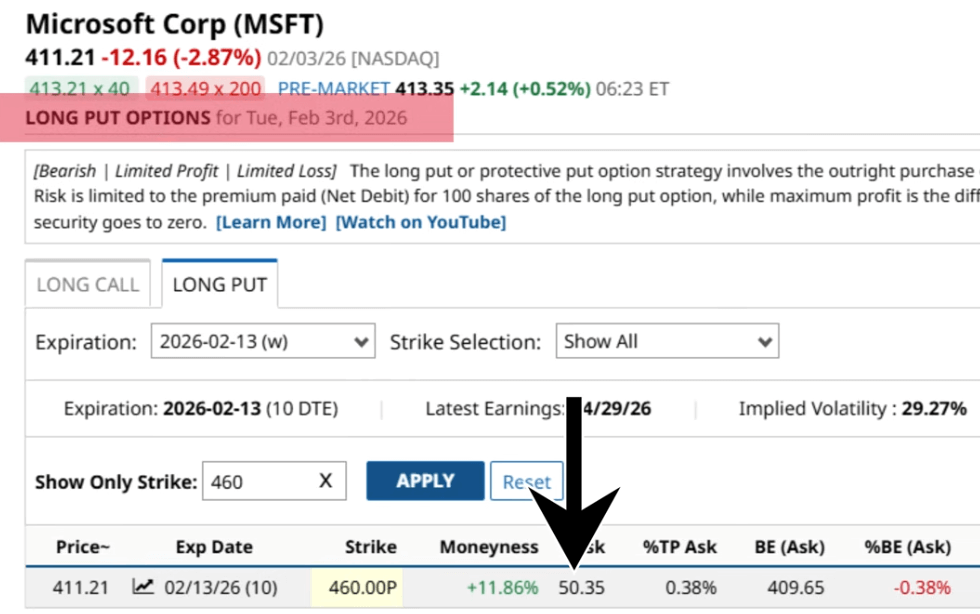
Task: Sort rows by the Exp Date header
Action: 213,547
